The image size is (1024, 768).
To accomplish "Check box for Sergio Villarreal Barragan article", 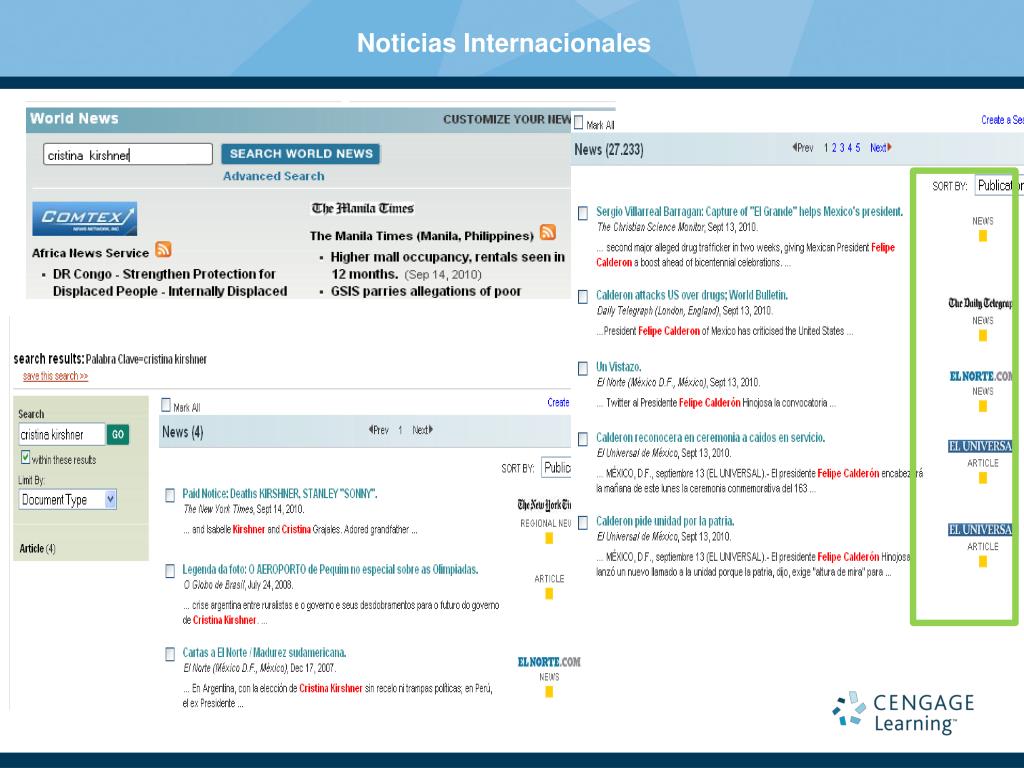I will tap(583, 213).
